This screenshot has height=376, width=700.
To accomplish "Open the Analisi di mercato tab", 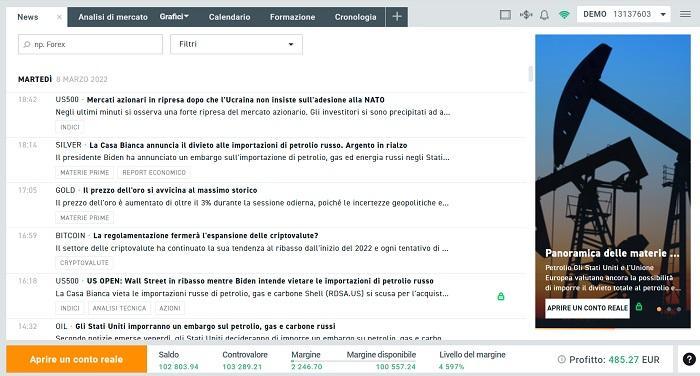I will (113, 17).
